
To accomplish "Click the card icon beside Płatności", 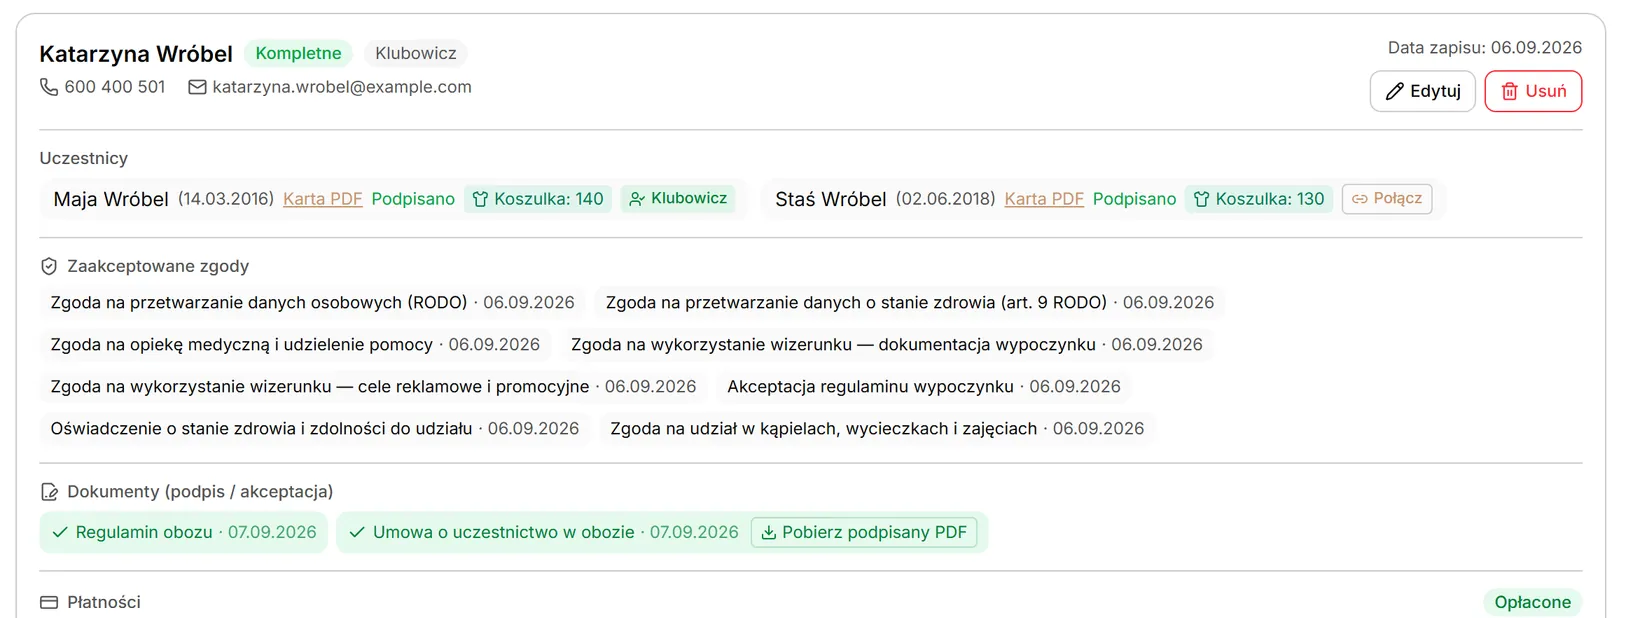I will (x=49, y=602).
